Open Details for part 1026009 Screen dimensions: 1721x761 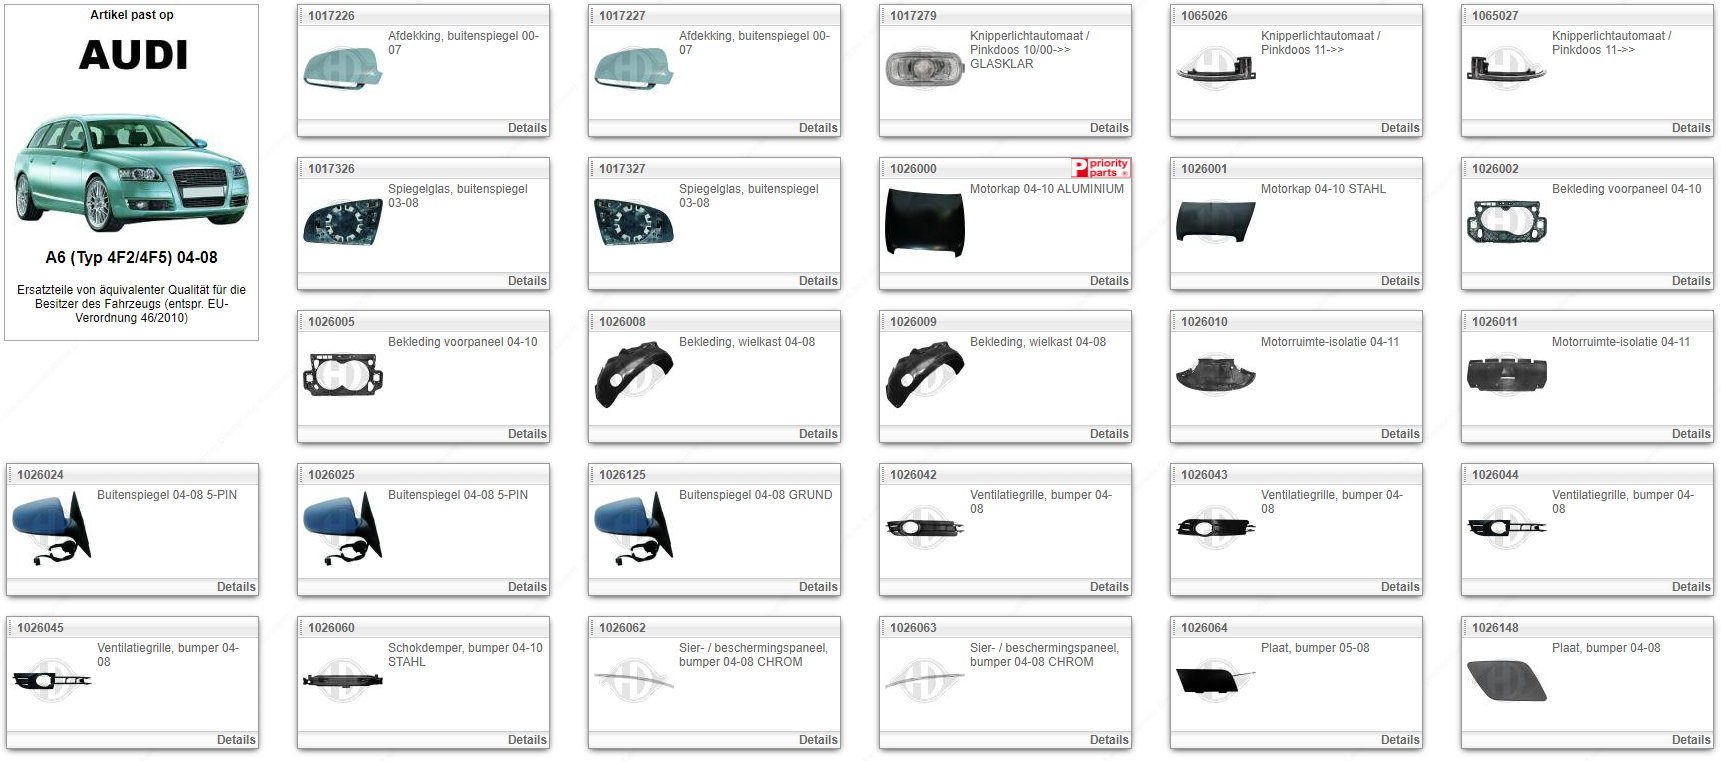(x=1109, y=434)
